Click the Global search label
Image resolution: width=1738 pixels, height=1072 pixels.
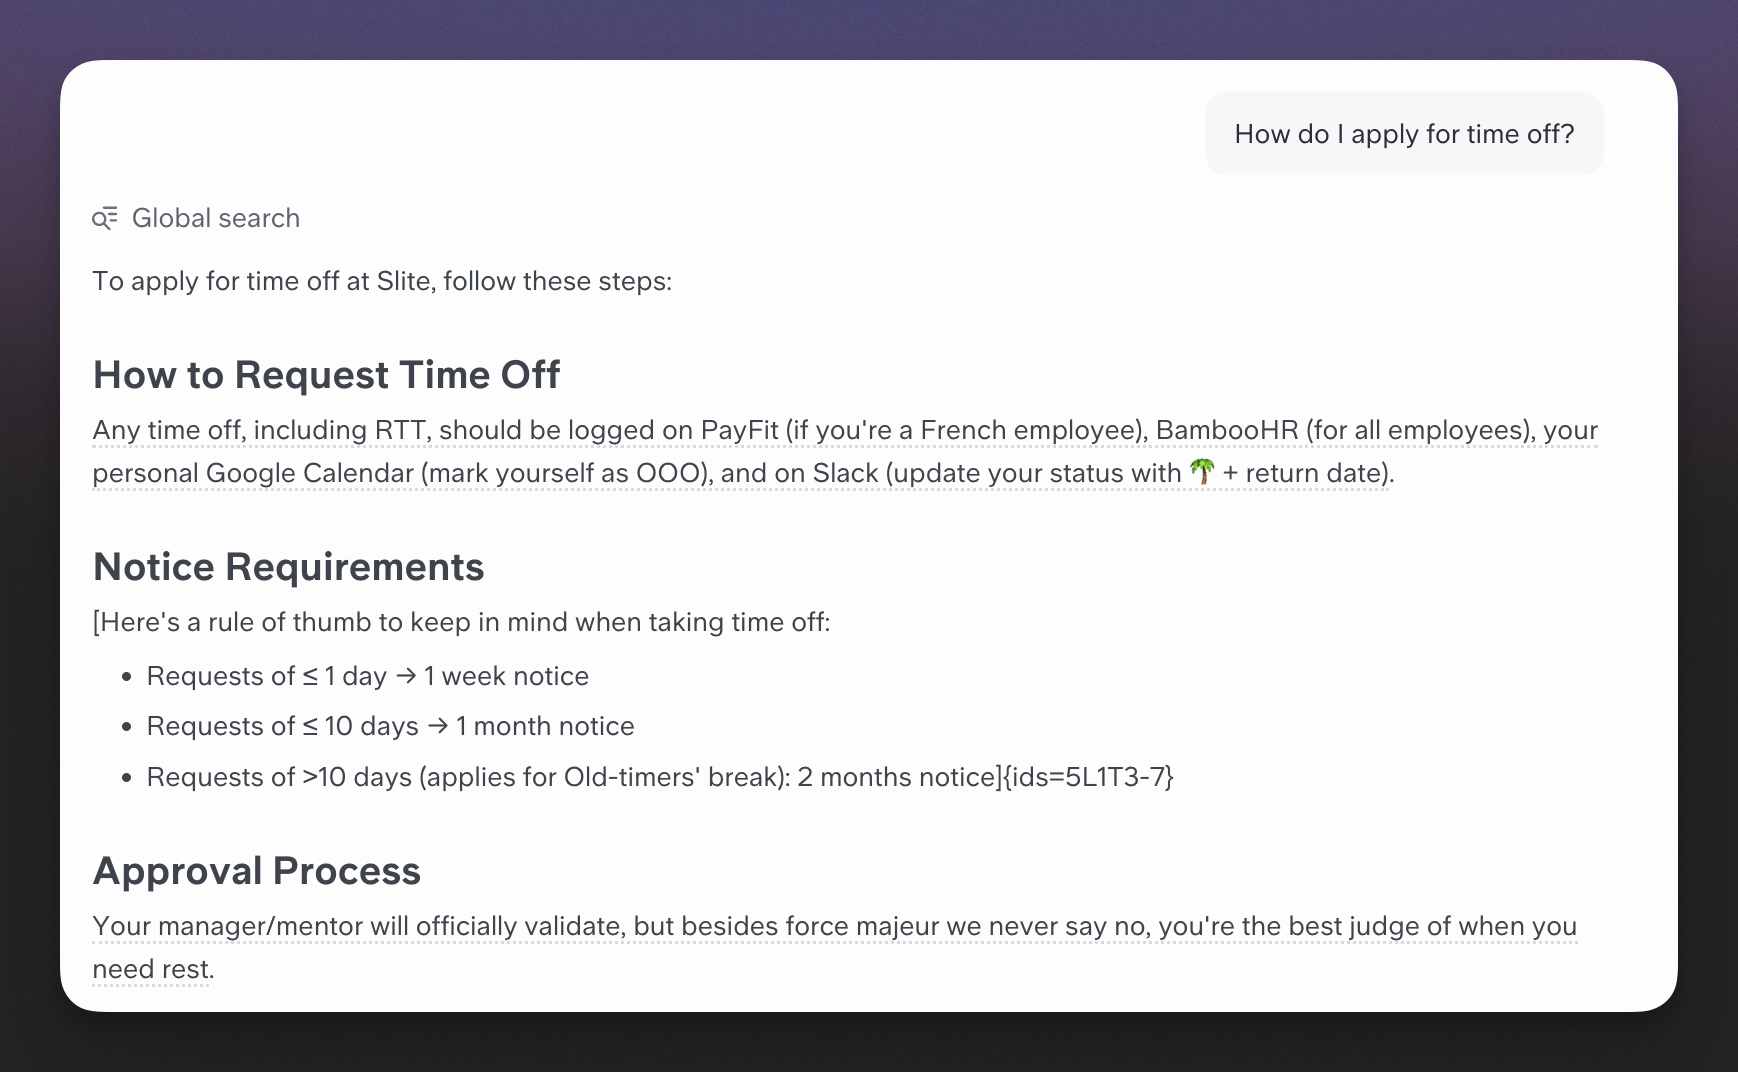(215, 218)
